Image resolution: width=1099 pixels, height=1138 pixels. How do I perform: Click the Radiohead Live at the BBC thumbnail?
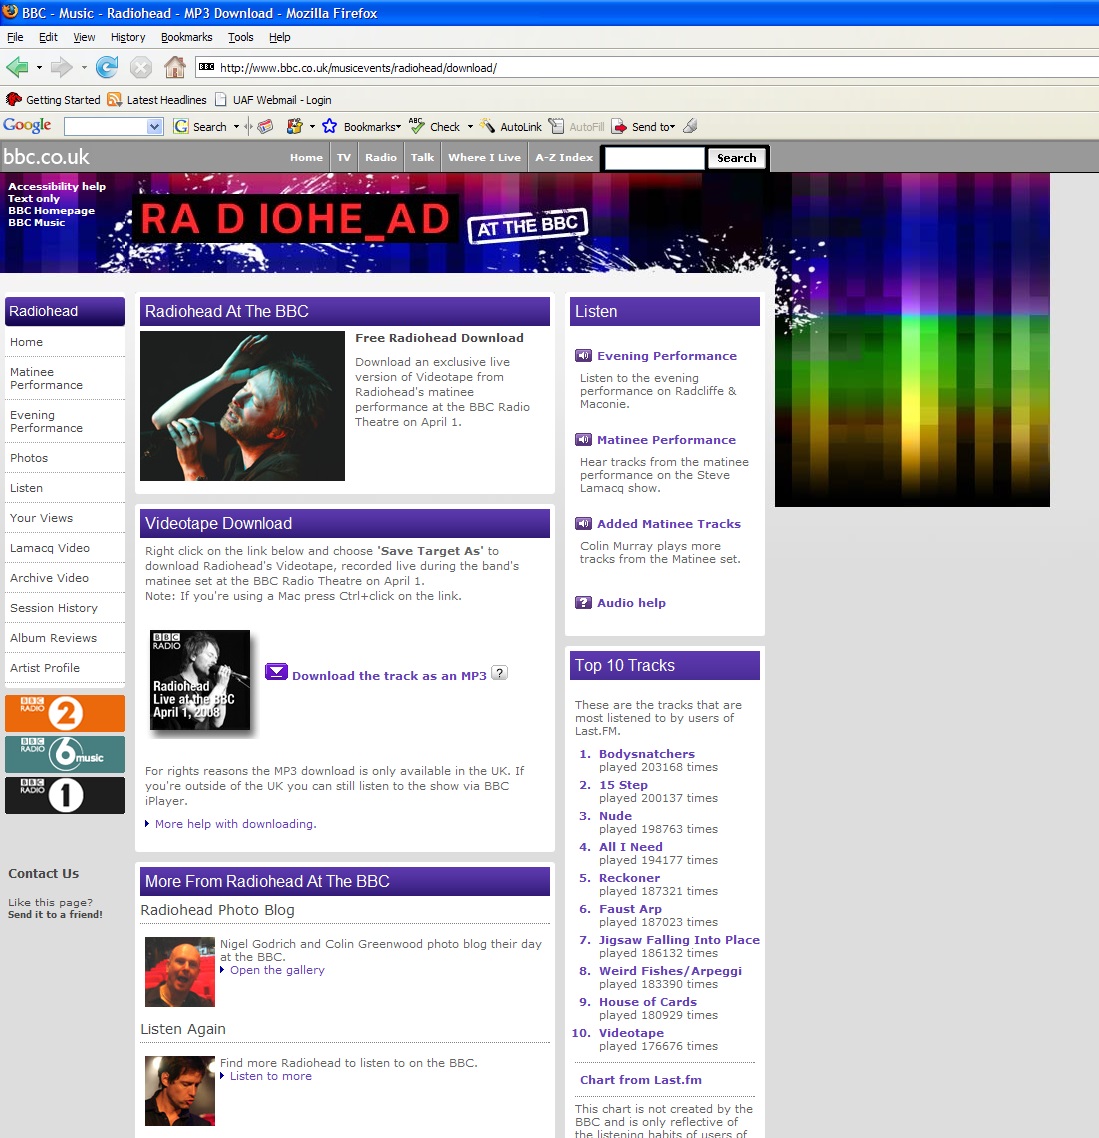200,680
